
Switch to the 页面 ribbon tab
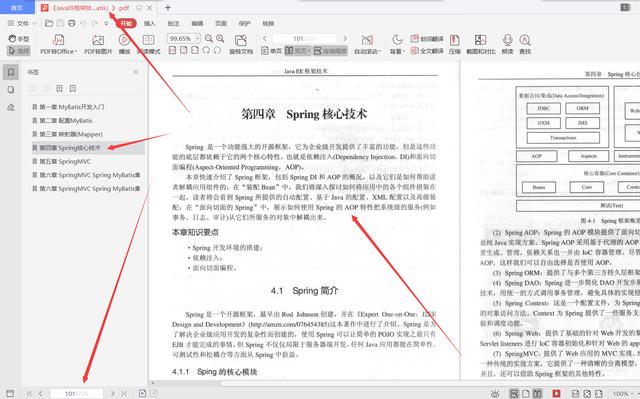point(221,23)
